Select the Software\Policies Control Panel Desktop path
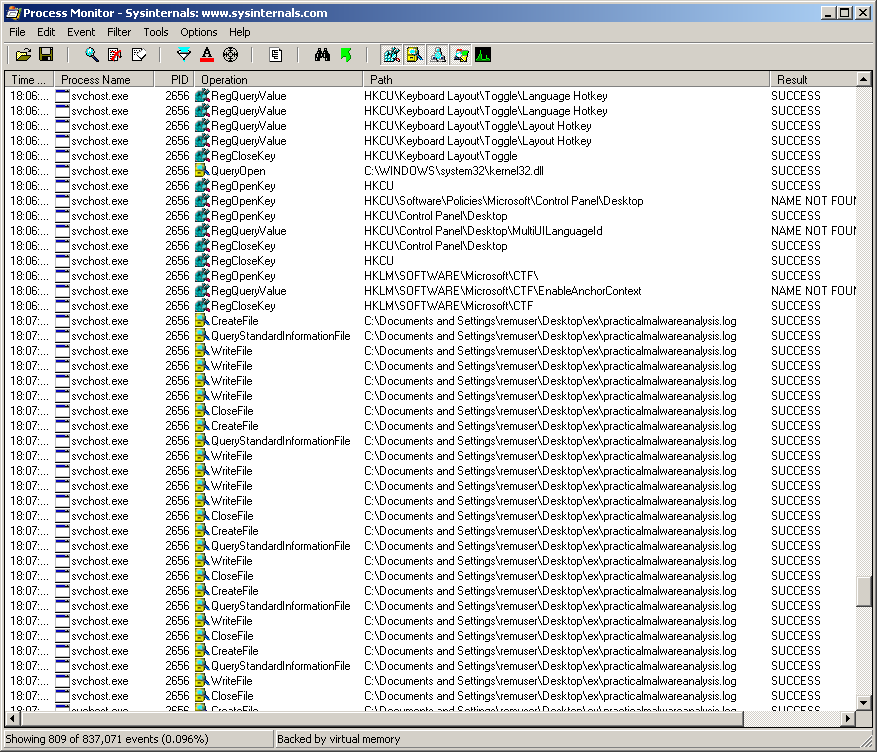Screen dimensions: 877x752 tap(503, 201)
